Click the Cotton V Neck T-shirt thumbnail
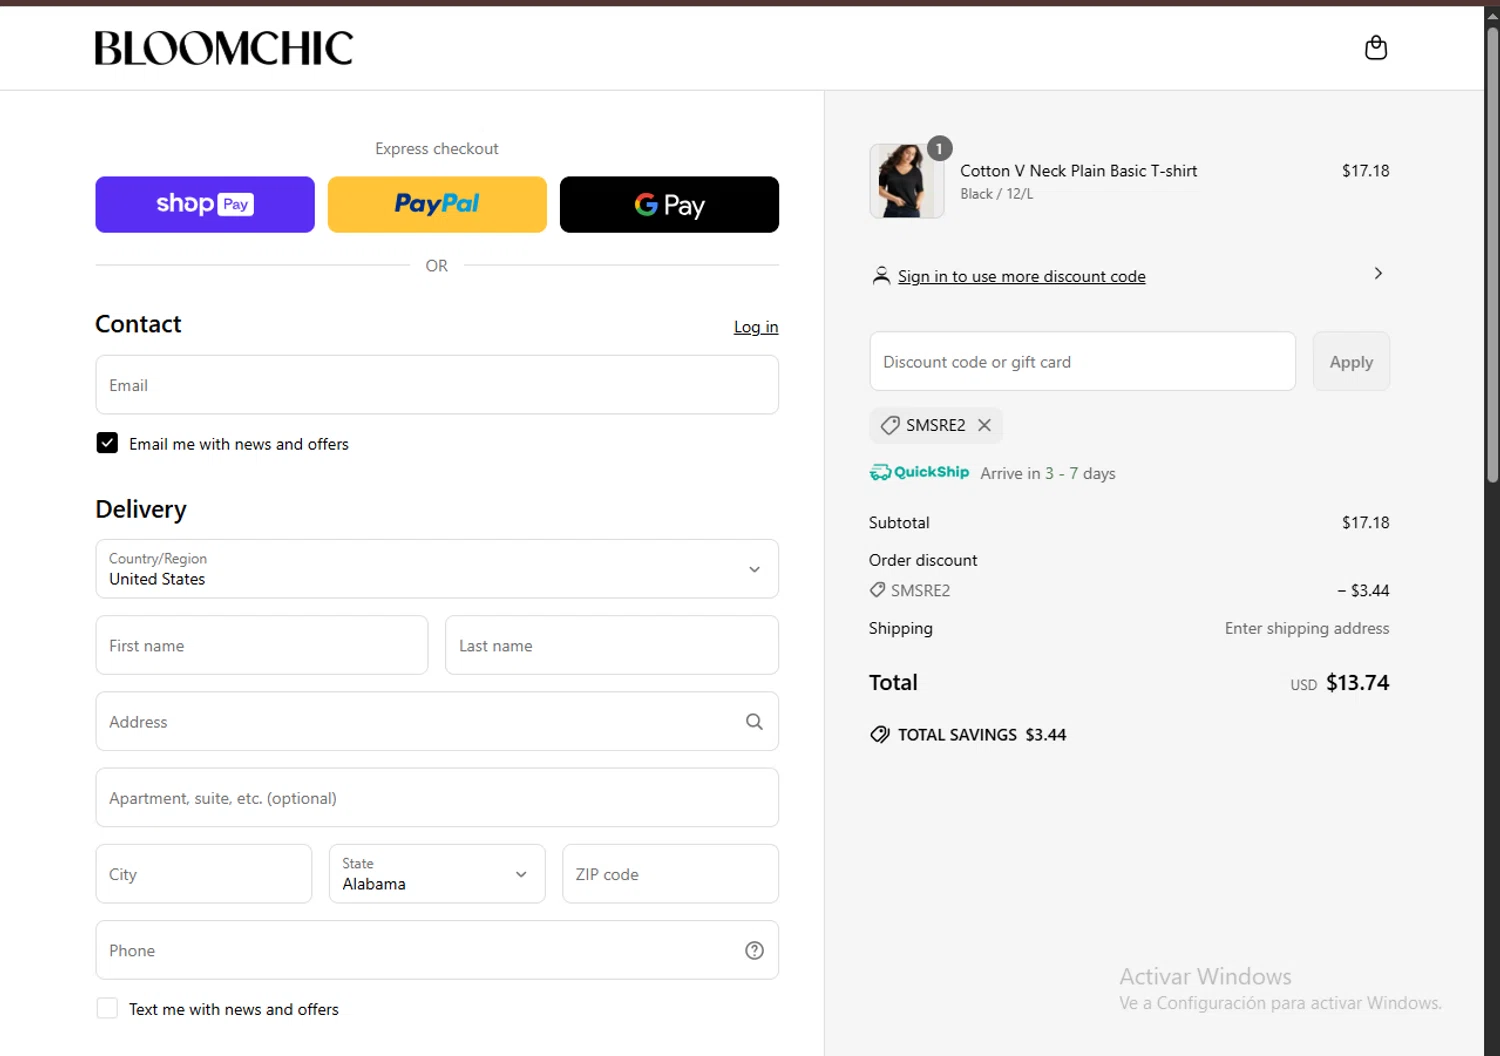The image size is (1500, 1056). point(907,181)
